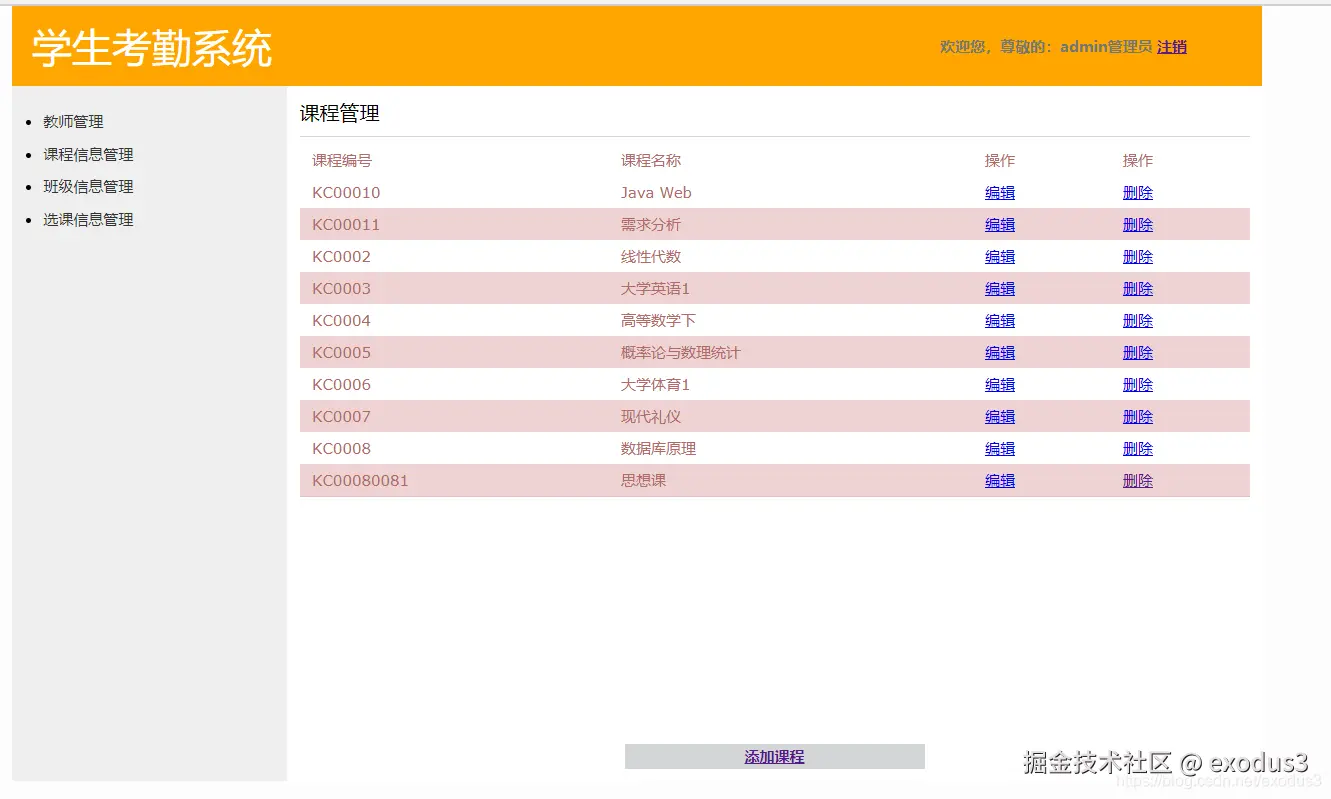Edit the 高等数学下 course

(x=1000, y=321)
